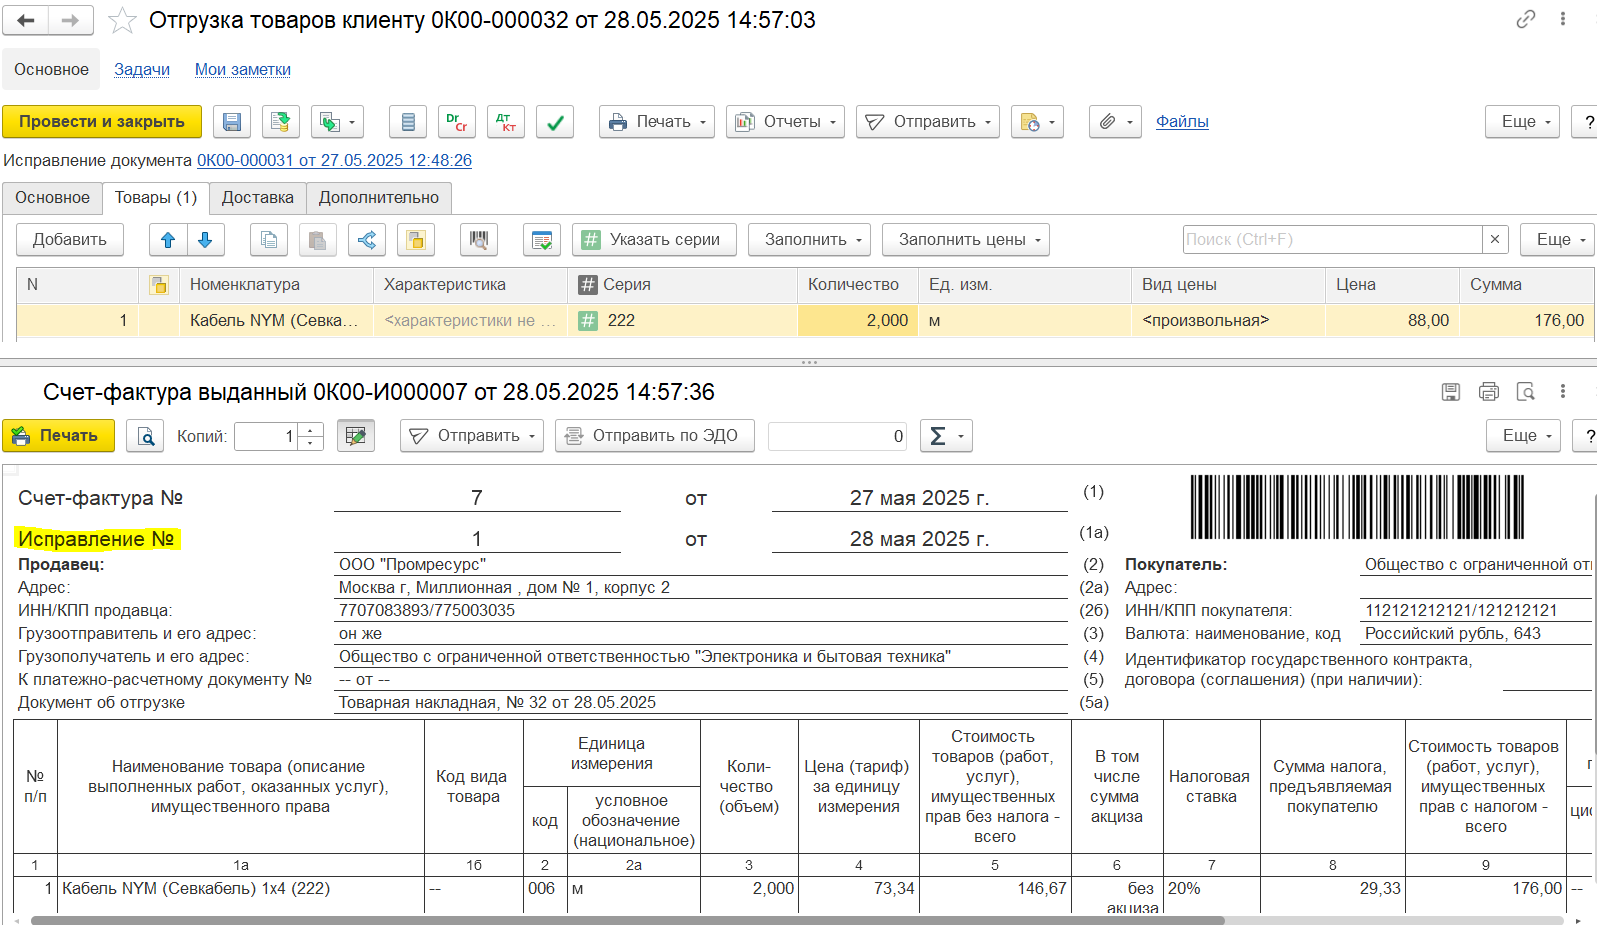Open print preview magnifier icon in invoice
The width and height of the screenshot is (1597, 925).
(145, 436)
